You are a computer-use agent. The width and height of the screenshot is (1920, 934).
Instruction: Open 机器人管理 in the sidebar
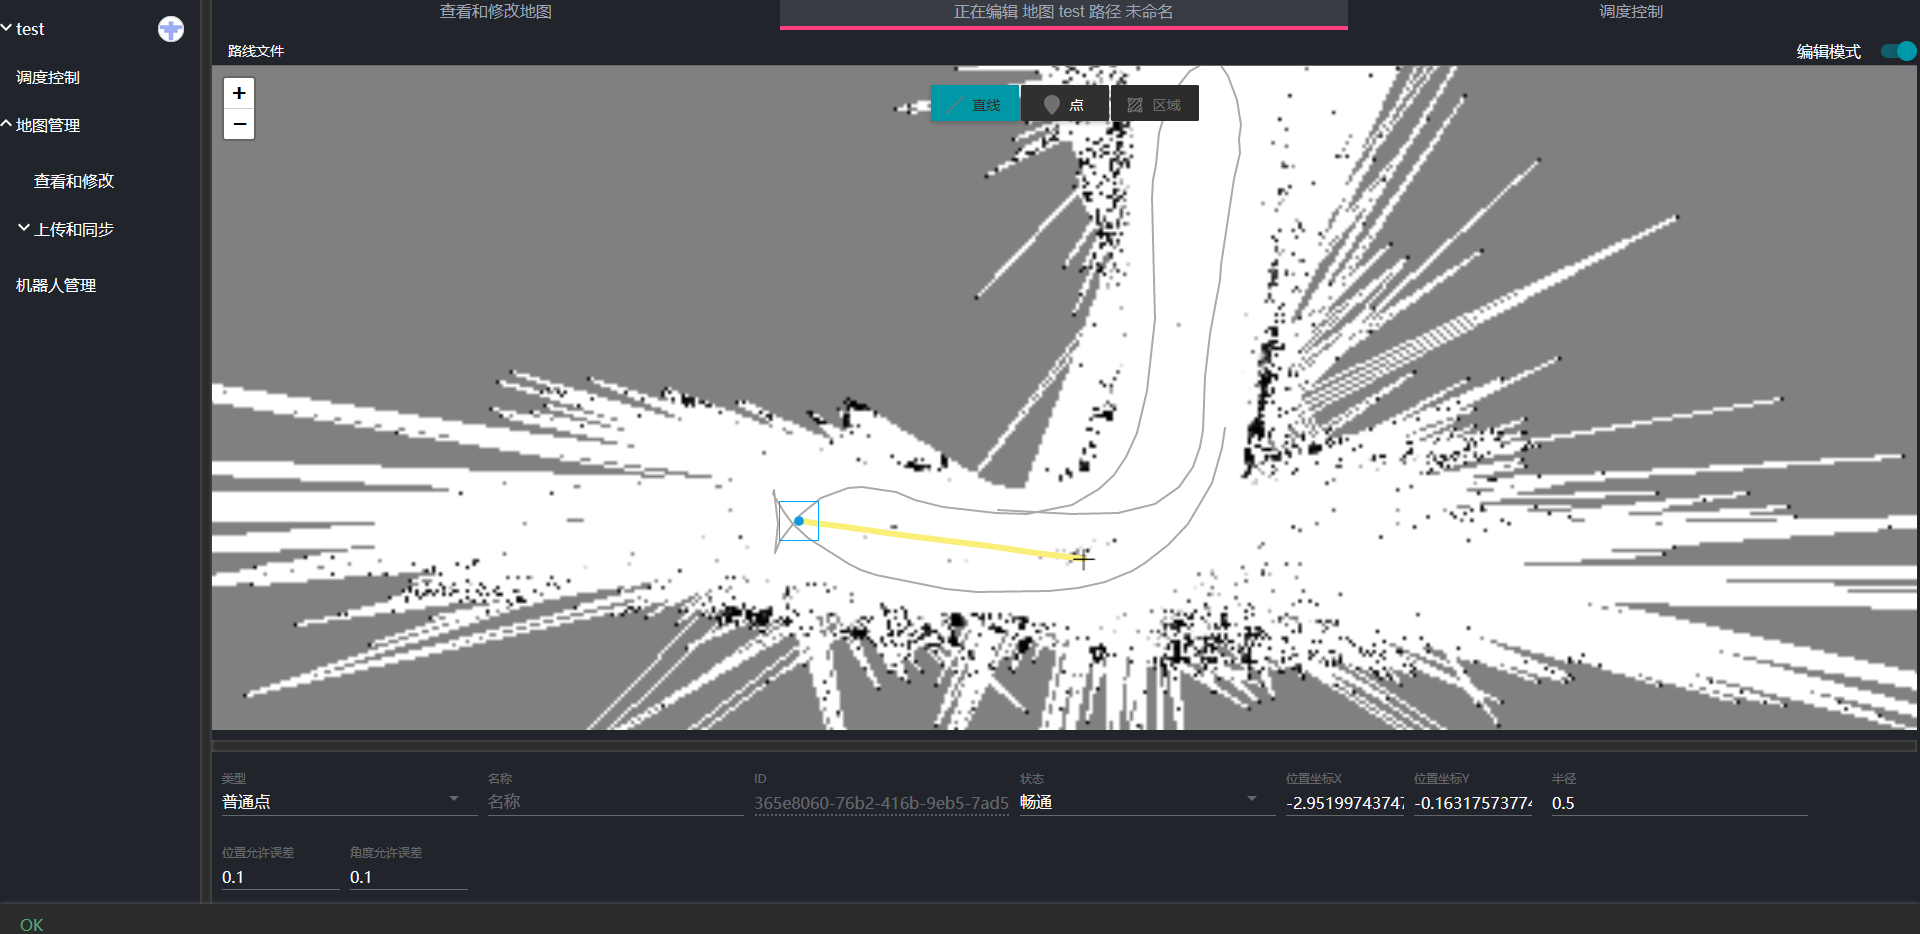click(56, 285)
